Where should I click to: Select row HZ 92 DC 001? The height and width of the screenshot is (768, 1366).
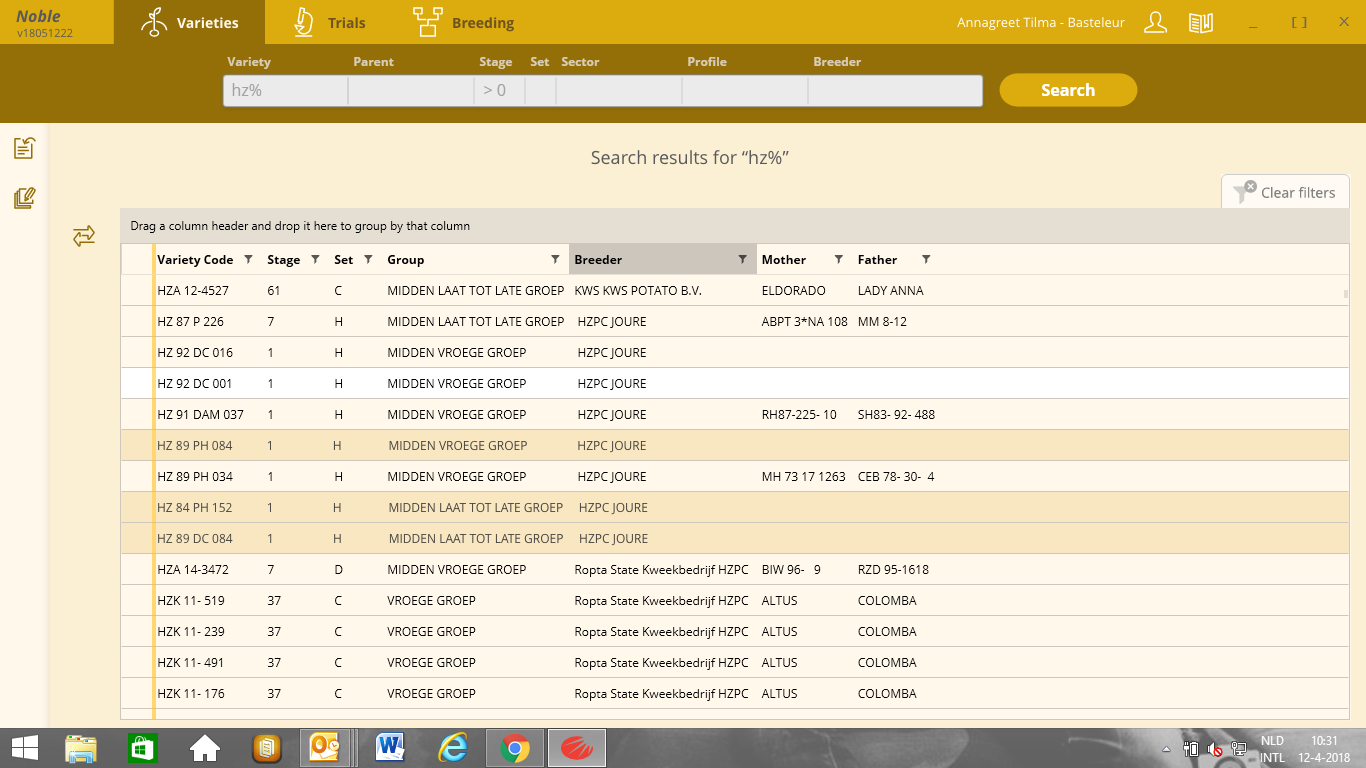[735, 383]
